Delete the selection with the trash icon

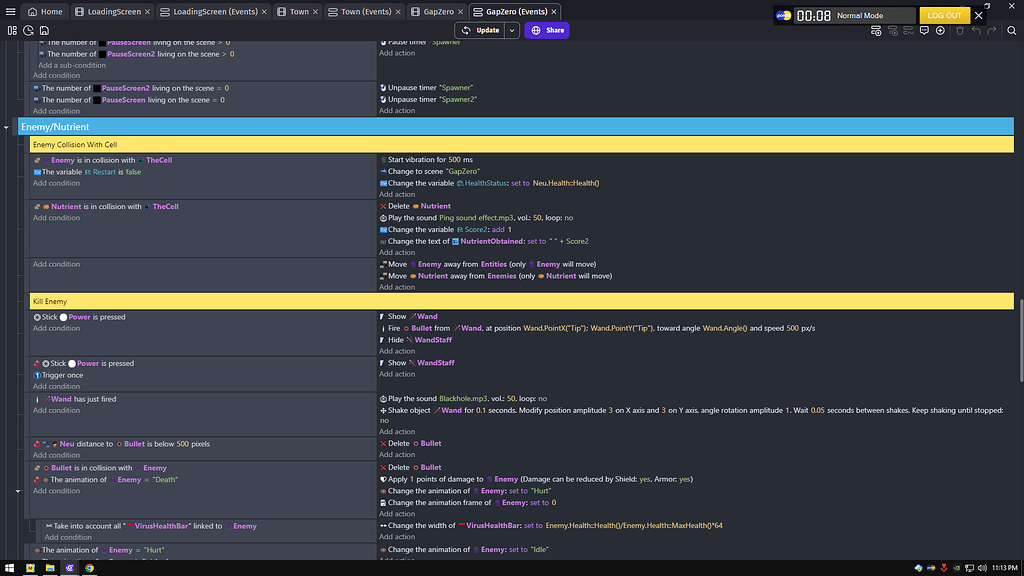pyautogui.click(x=960, y=31)
